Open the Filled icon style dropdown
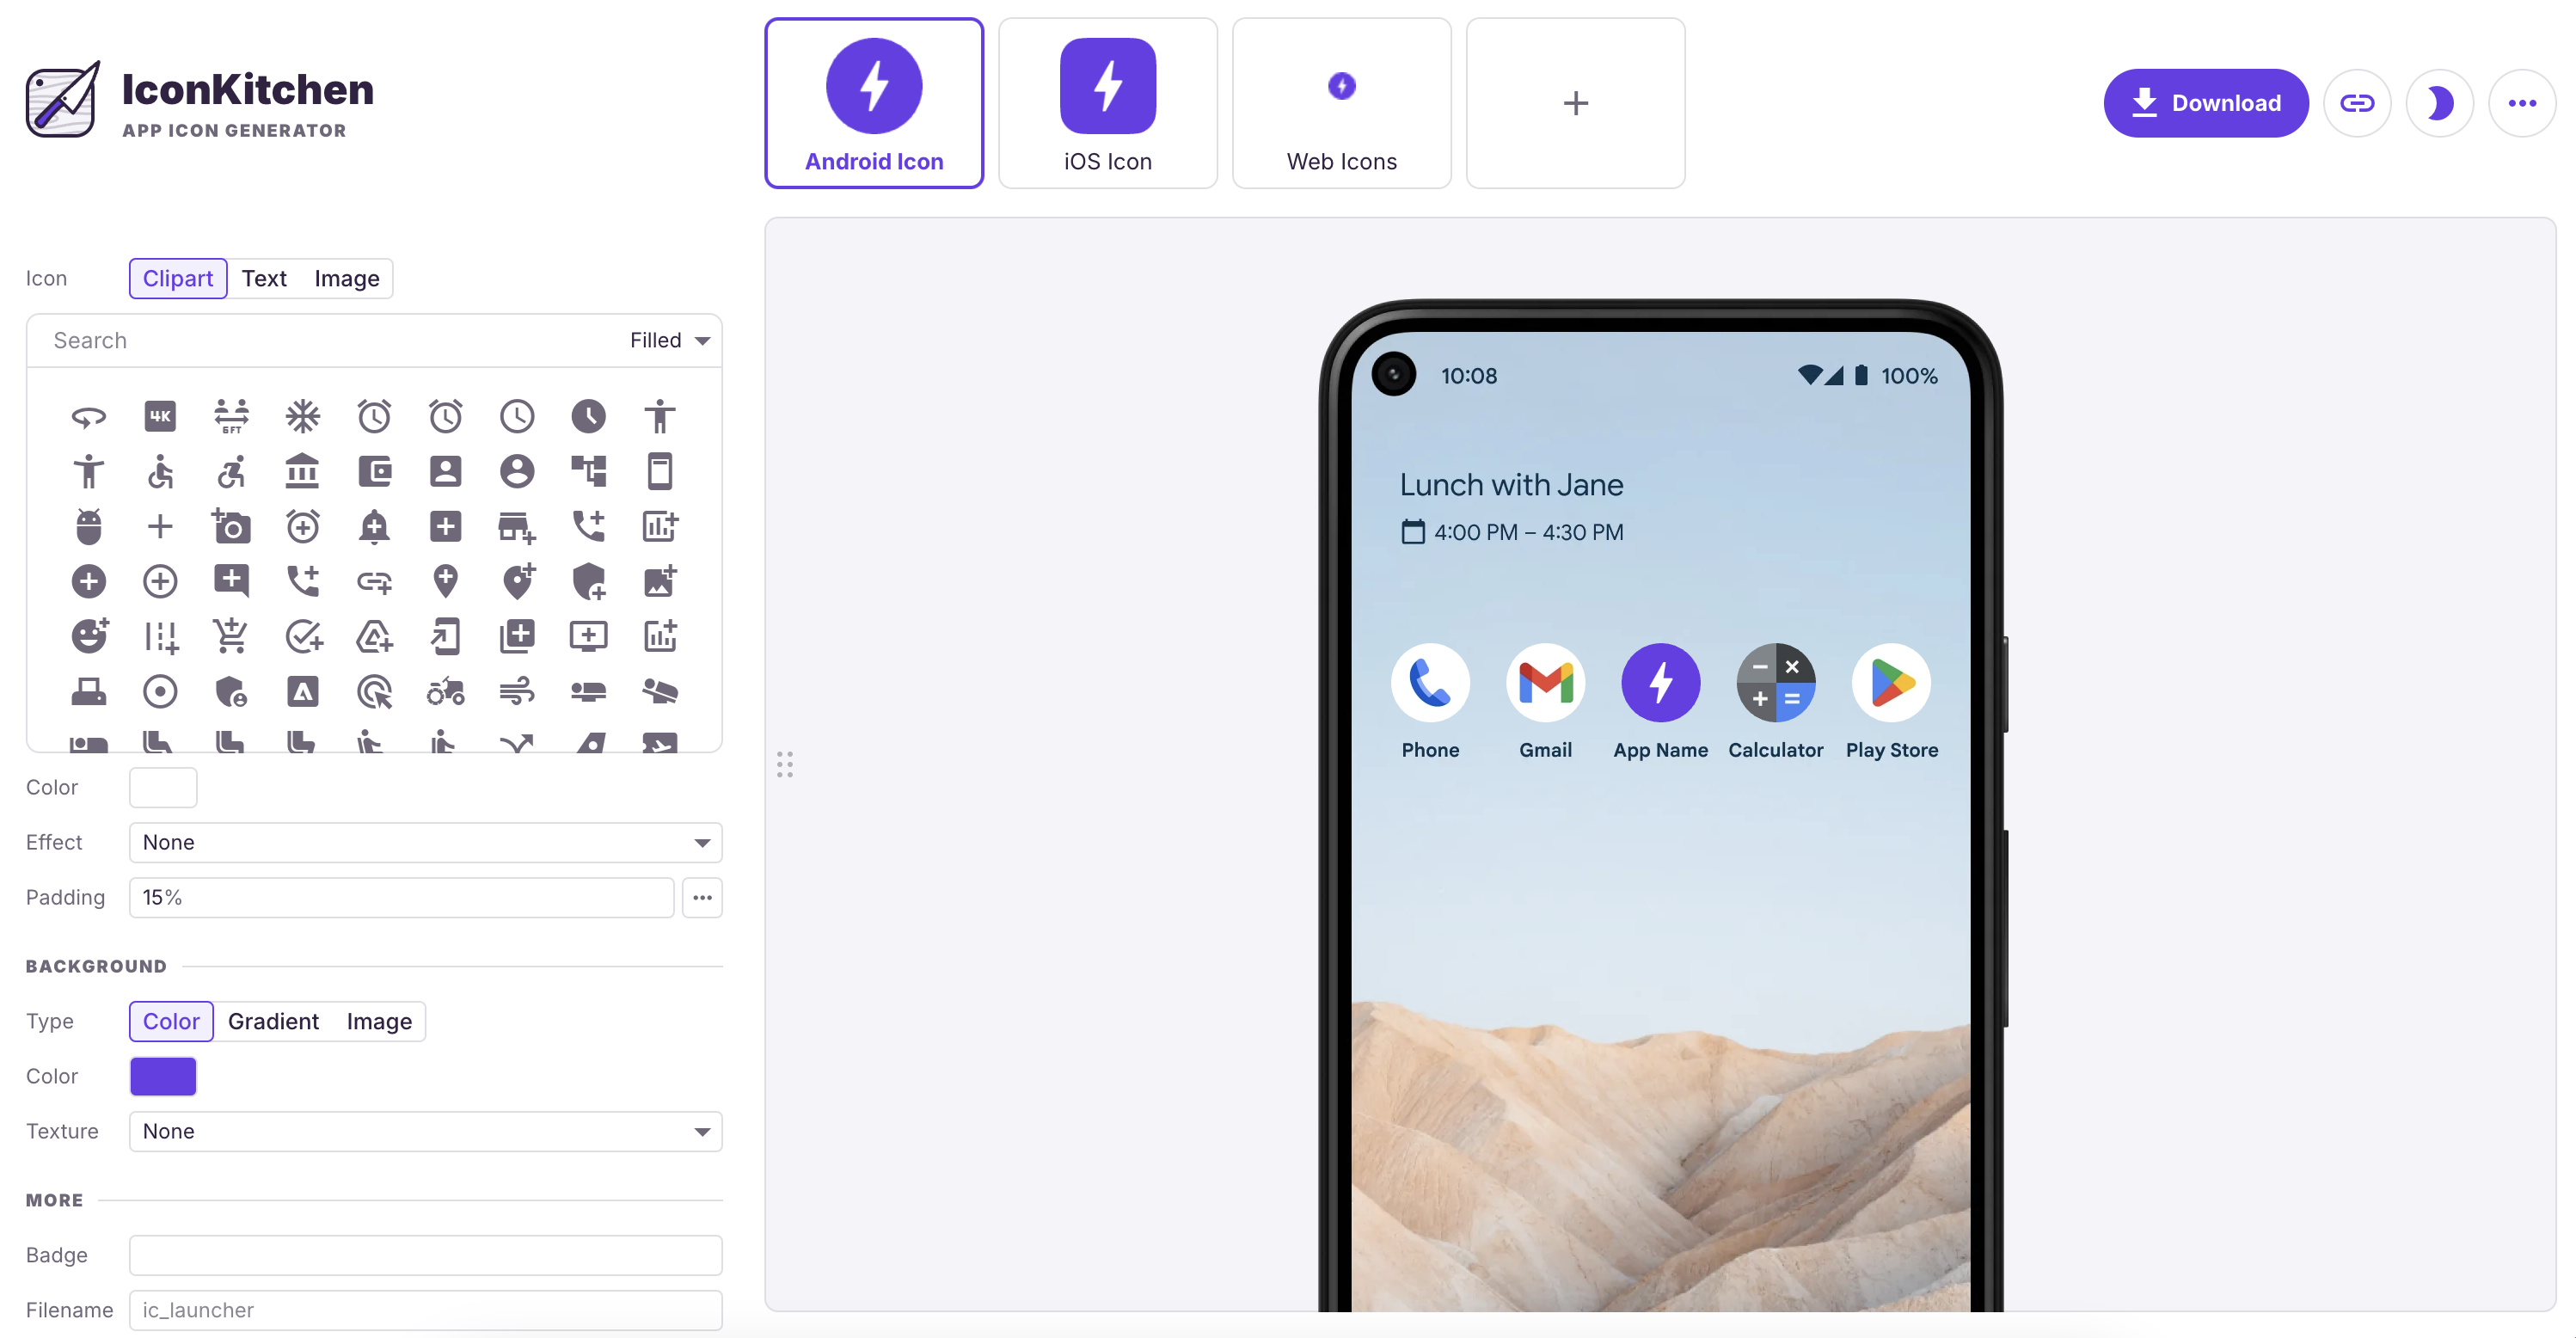The height and width of the screenshot is (1338, 2576). coord(670,339)
